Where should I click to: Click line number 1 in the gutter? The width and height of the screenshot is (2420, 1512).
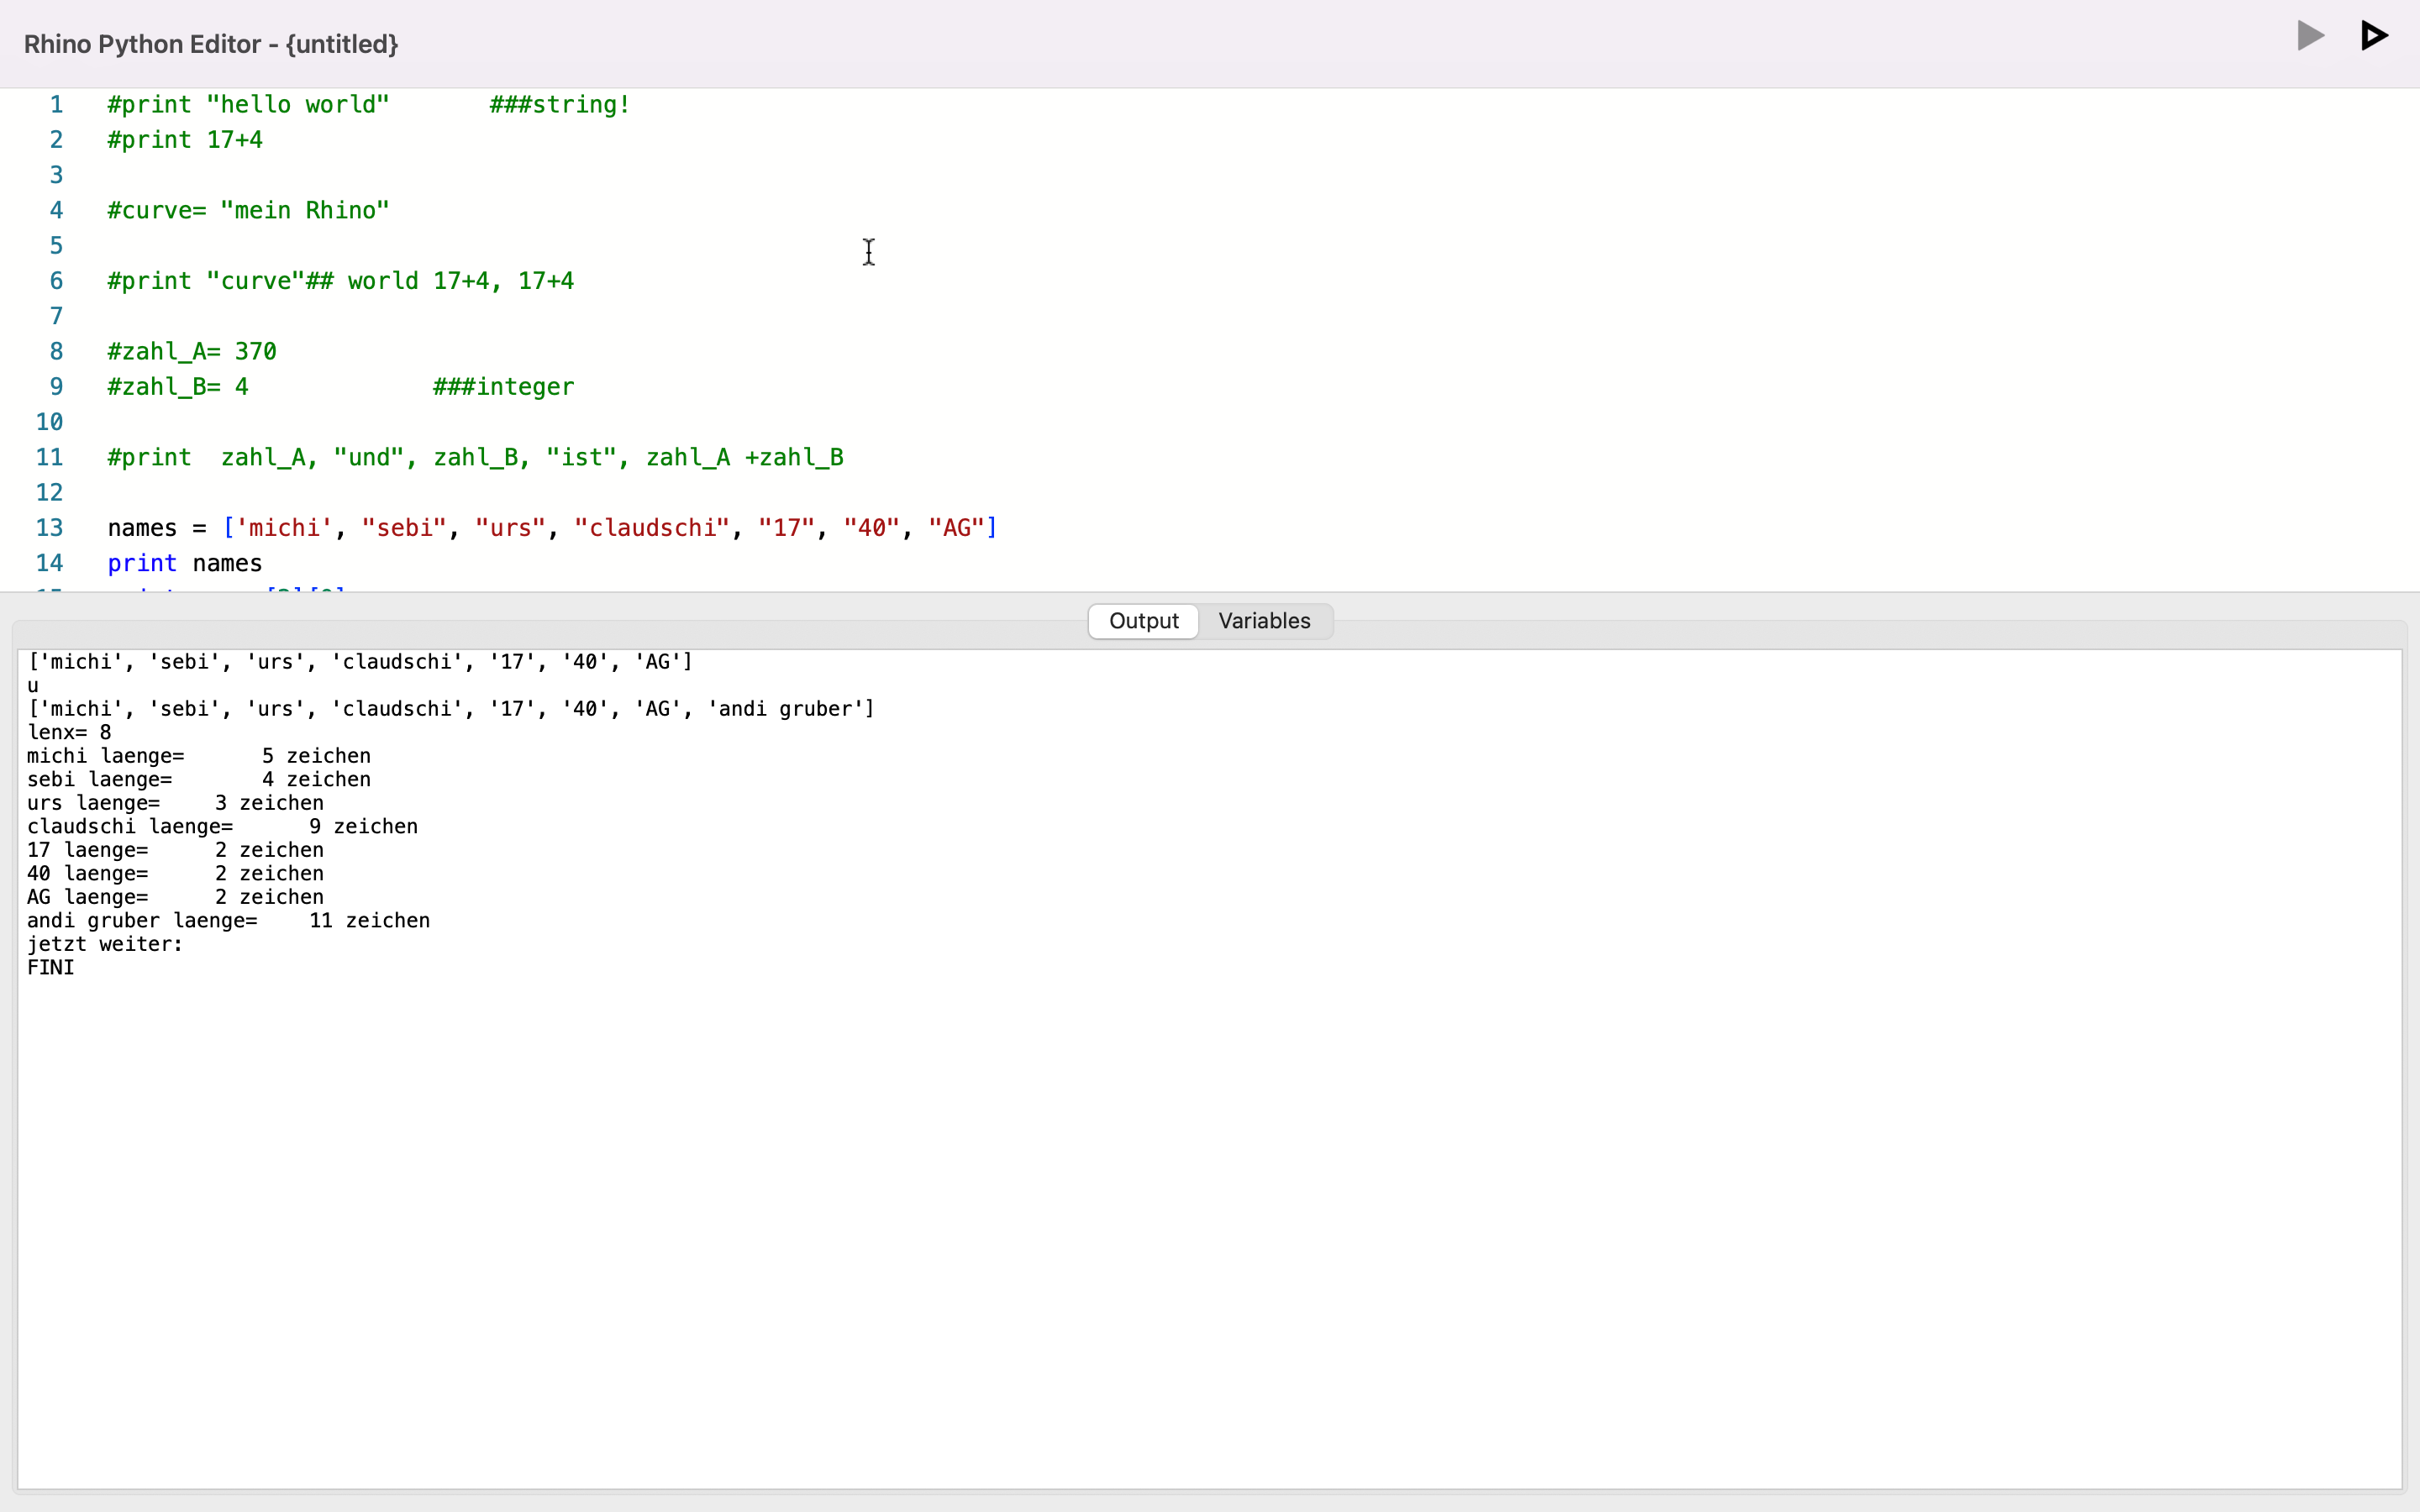[x=56, y=104]
